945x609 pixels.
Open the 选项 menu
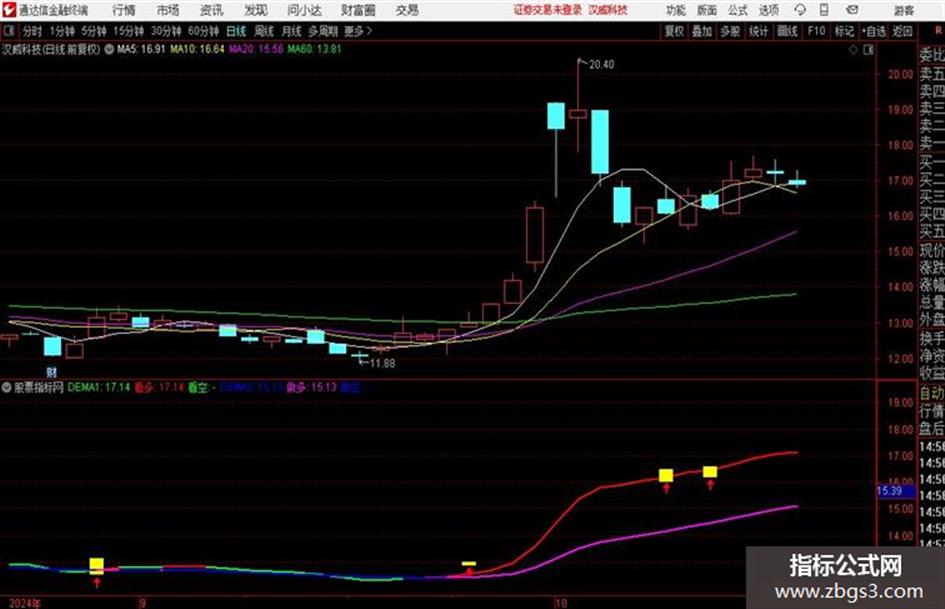click(768, 10)
